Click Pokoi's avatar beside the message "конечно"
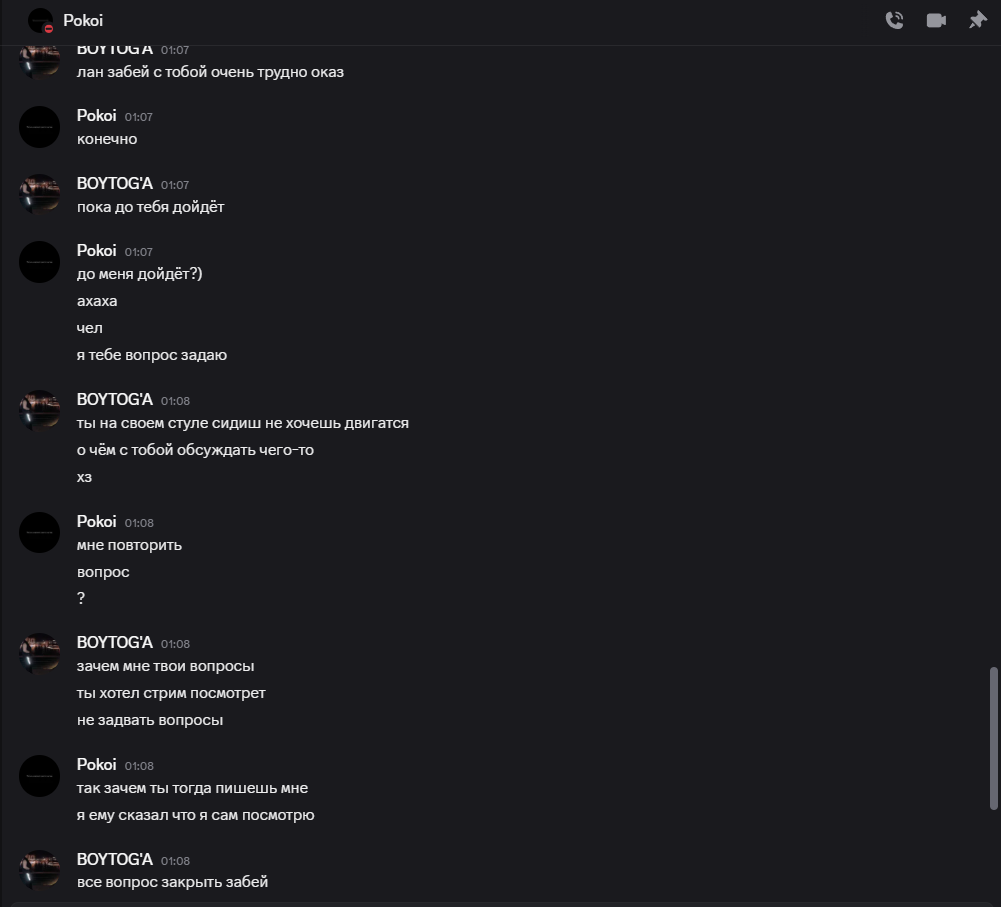The height and width of the screenshot is (907, 1001). point(40,127)
